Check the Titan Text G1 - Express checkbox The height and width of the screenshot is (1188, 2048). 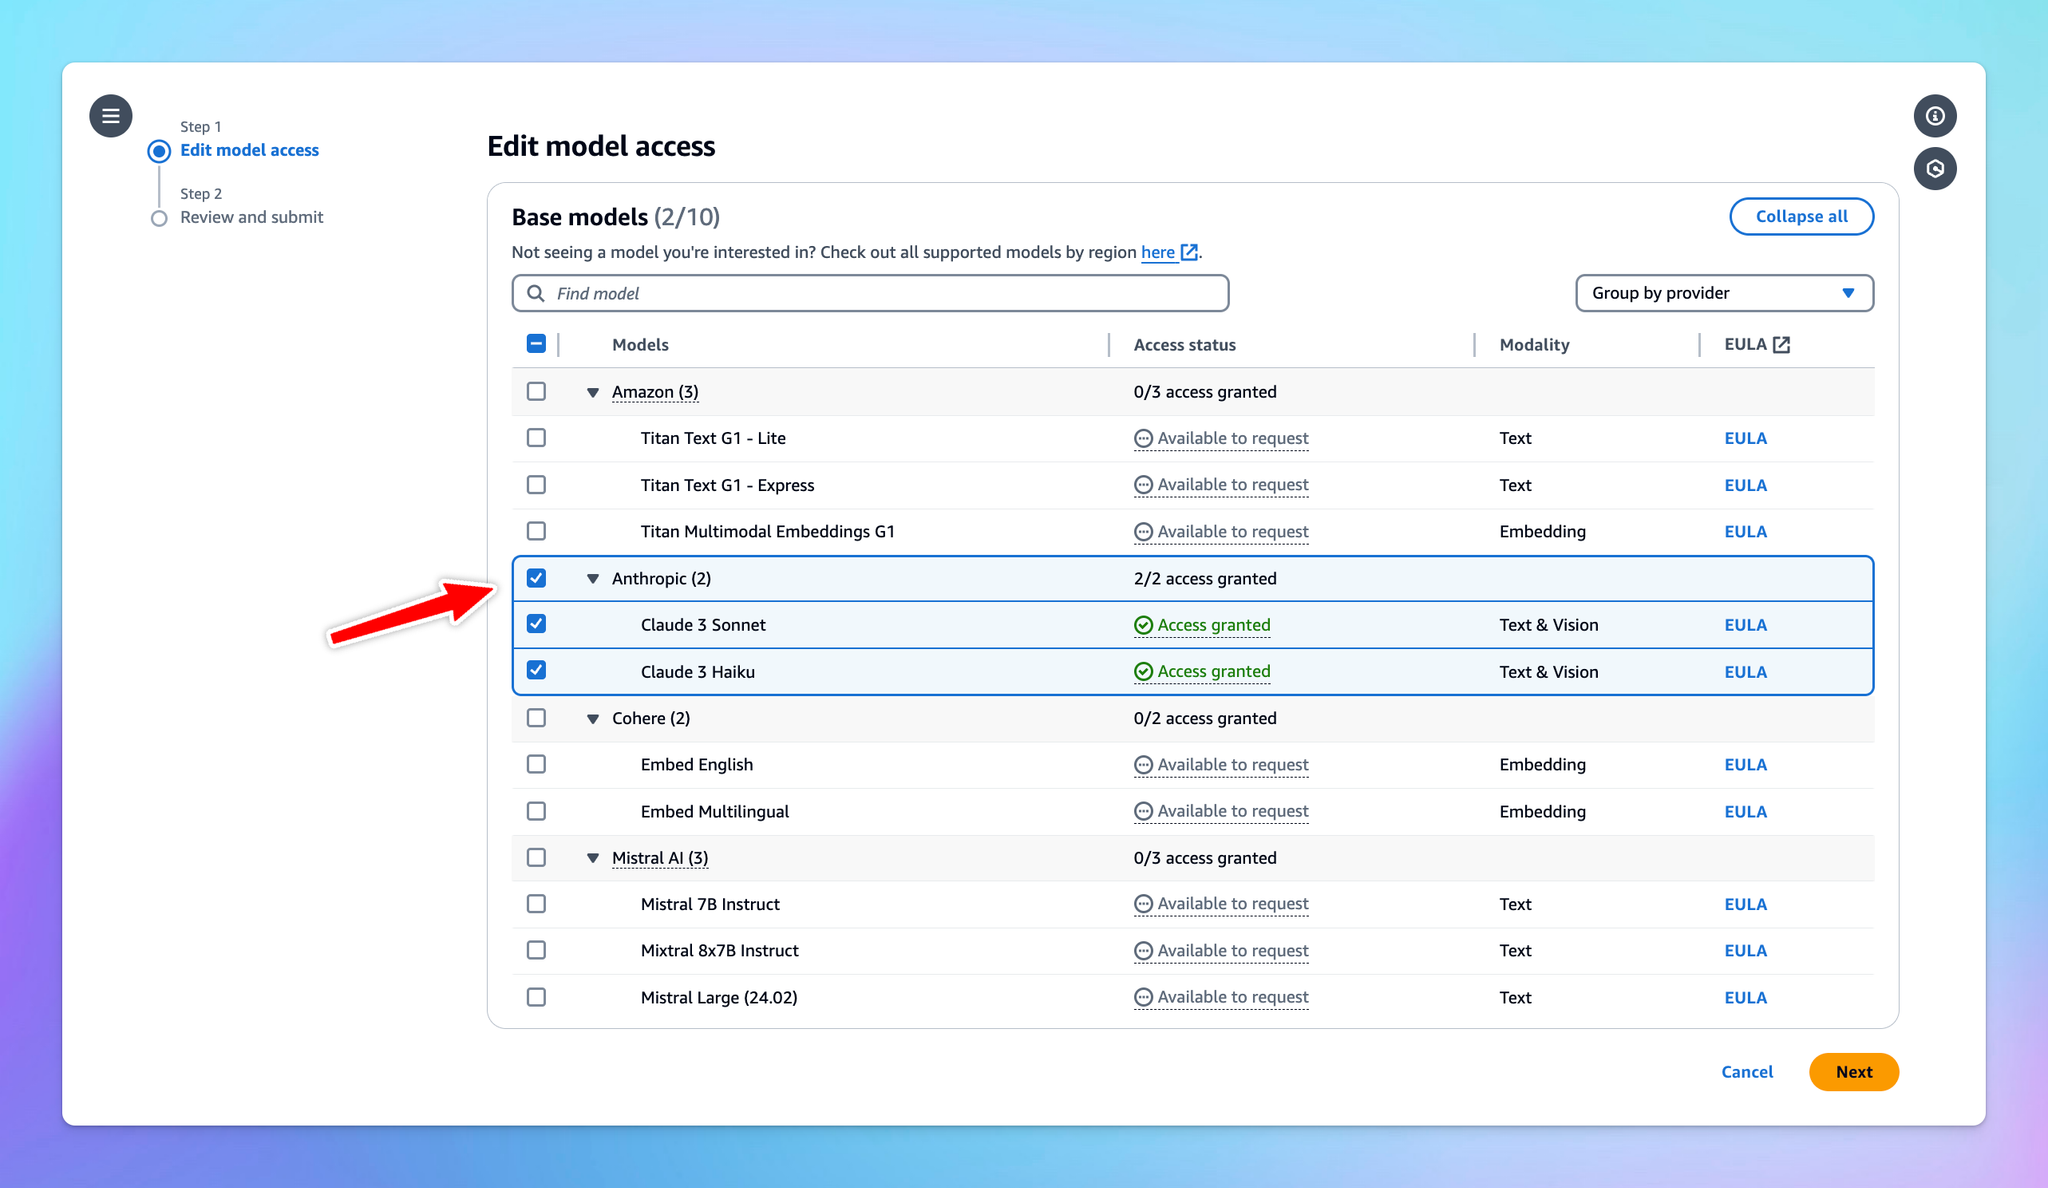(536, 484)
